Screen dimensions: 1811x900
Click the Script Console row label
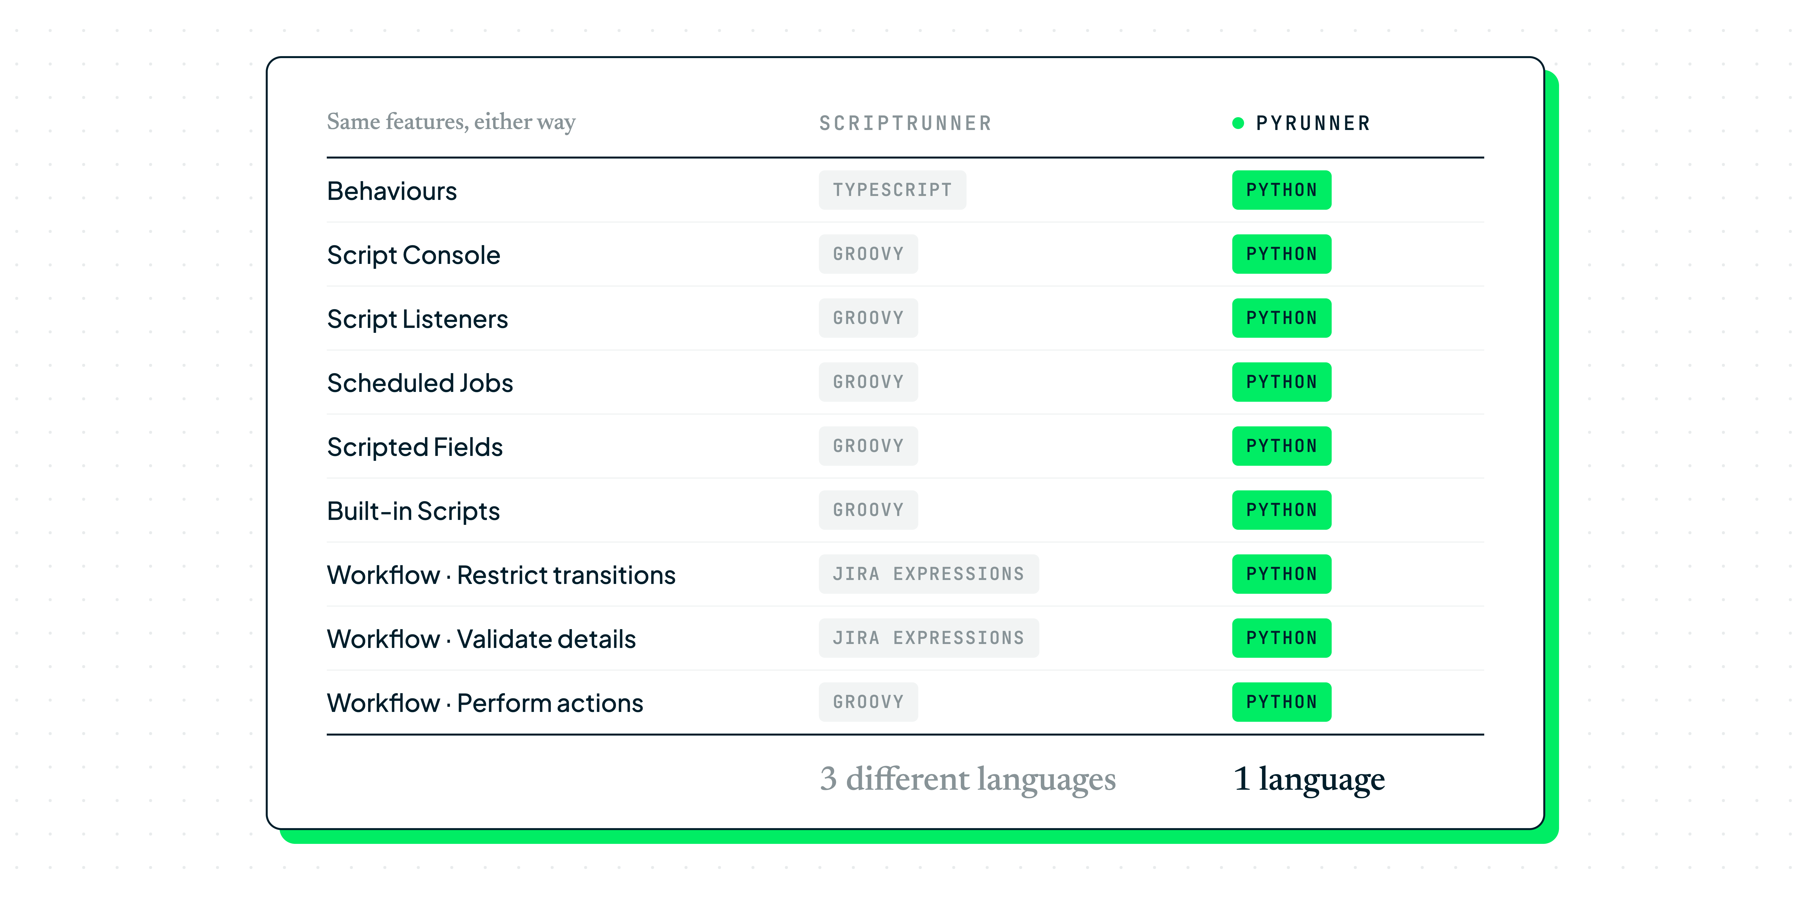(414, 254)
